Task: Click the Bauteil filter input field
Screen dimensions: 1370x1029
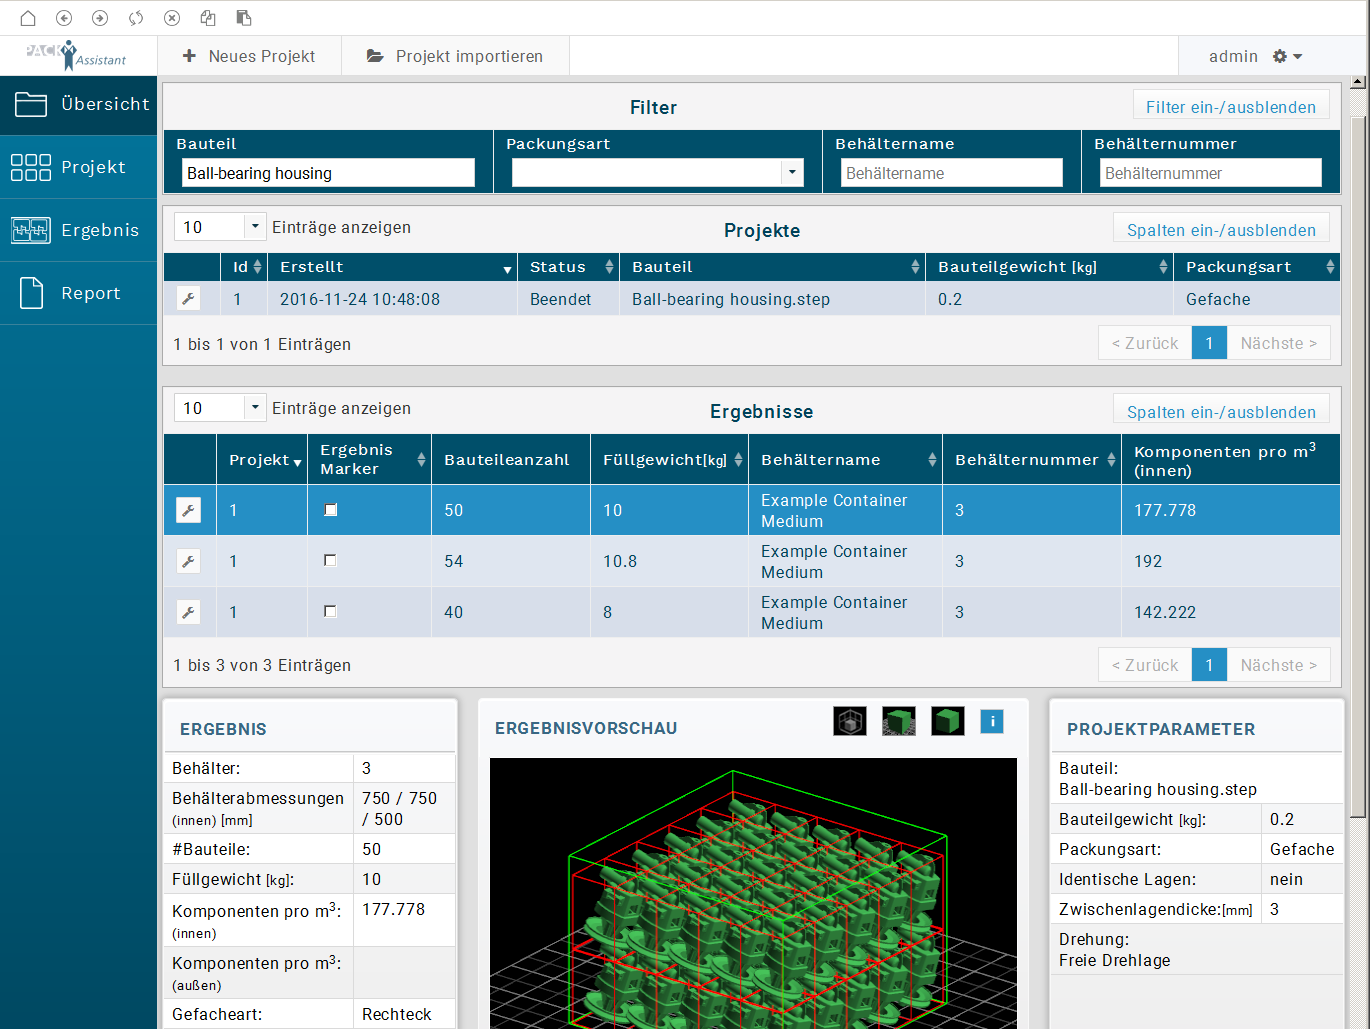Action: click(x=329, y=172)
